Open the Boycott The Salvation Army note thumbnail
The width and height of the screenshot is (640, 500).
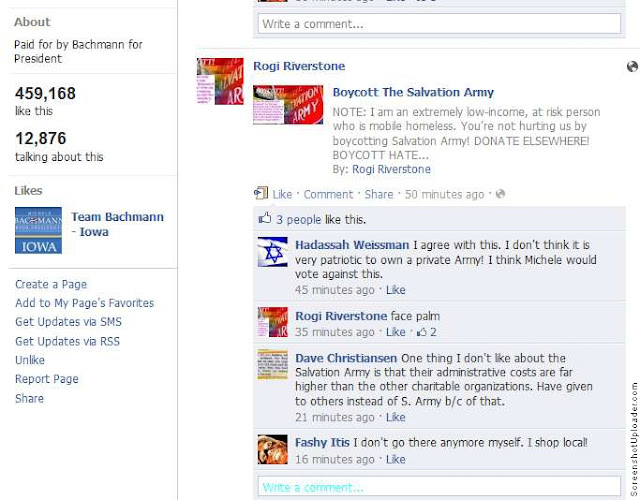coord(288,104)
